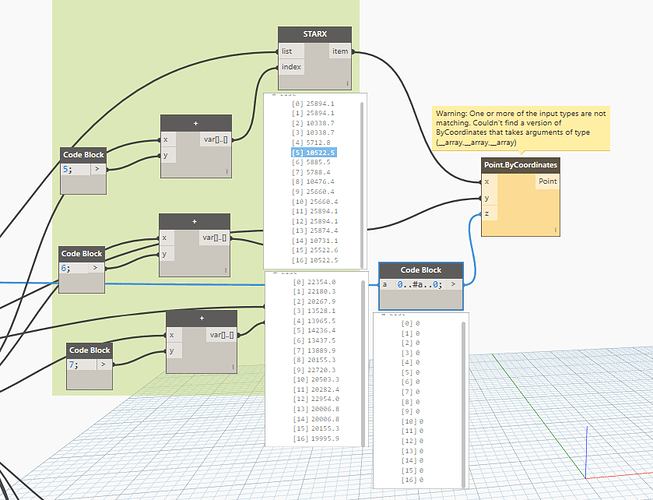The height and width of the screenshot is (500, 653).
Task: Click the 'index' input port on STARX
Action: click(291, 67)
